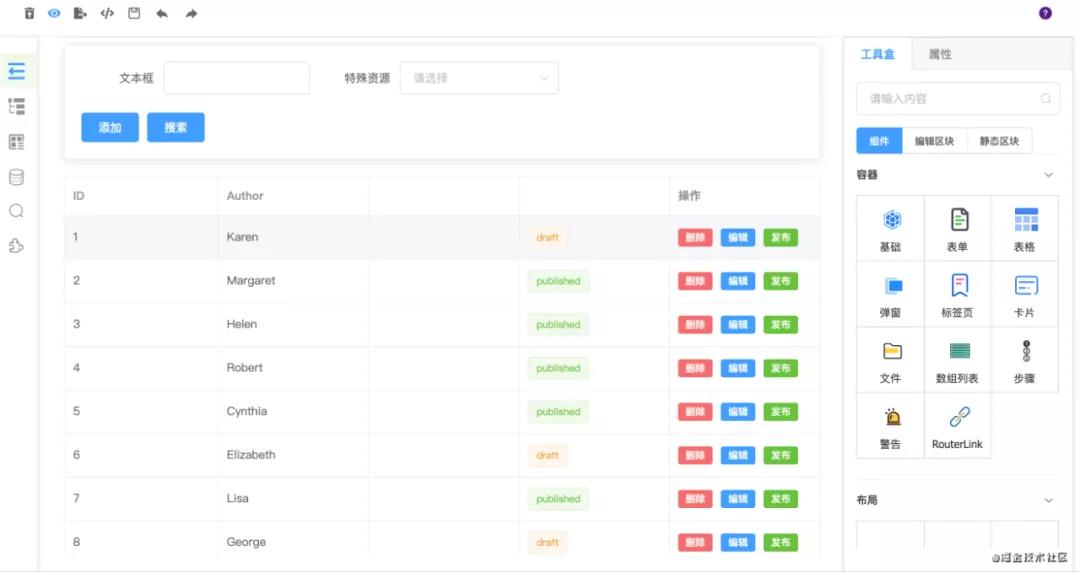The image size is (1080, 573).
Task: Select the RouterLink component
Action: 957,426
